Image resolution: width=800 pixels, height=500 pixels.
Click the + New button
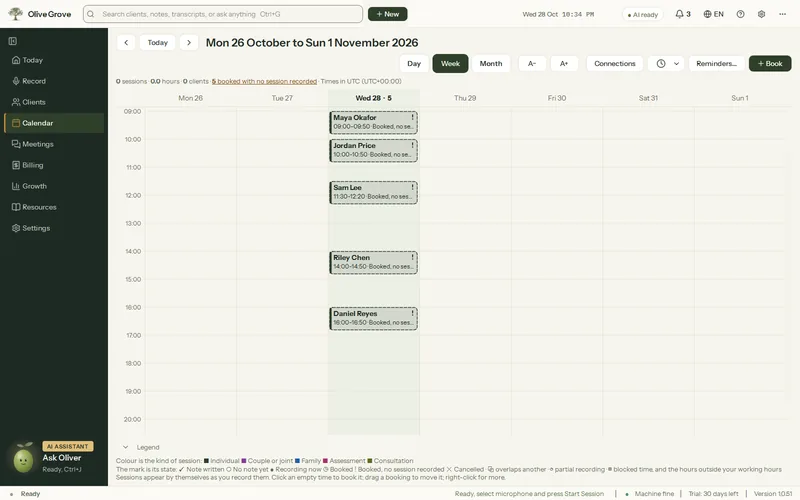point(388,14)
